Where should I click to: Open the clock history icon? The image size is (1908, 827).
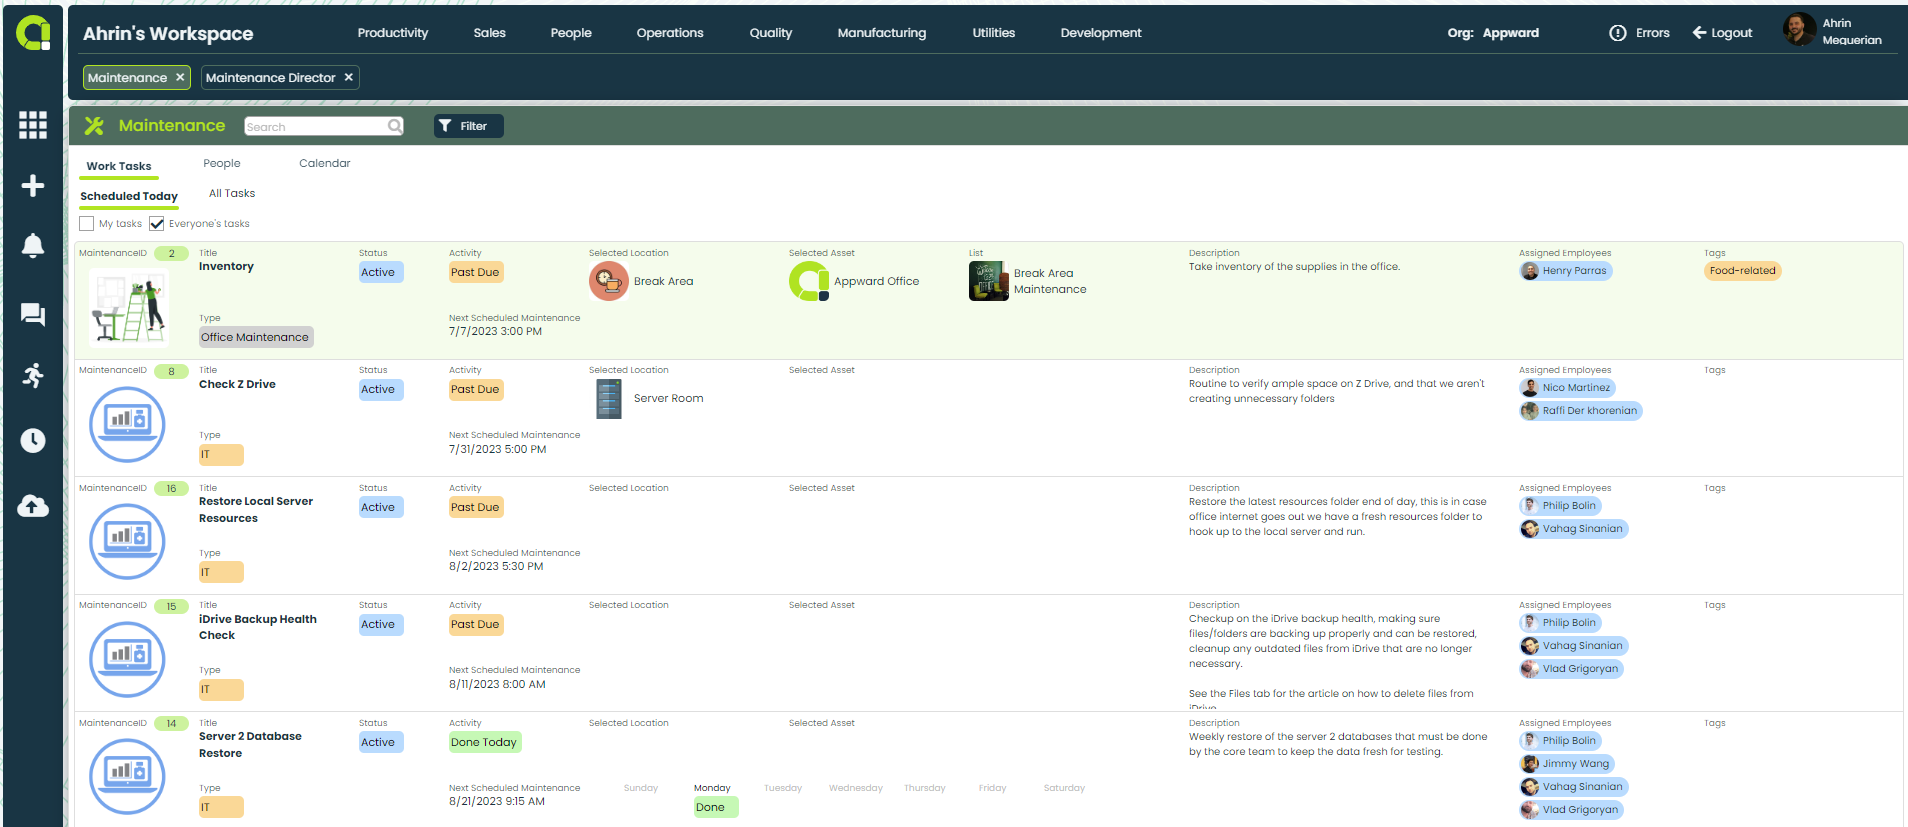click(33, 441)
